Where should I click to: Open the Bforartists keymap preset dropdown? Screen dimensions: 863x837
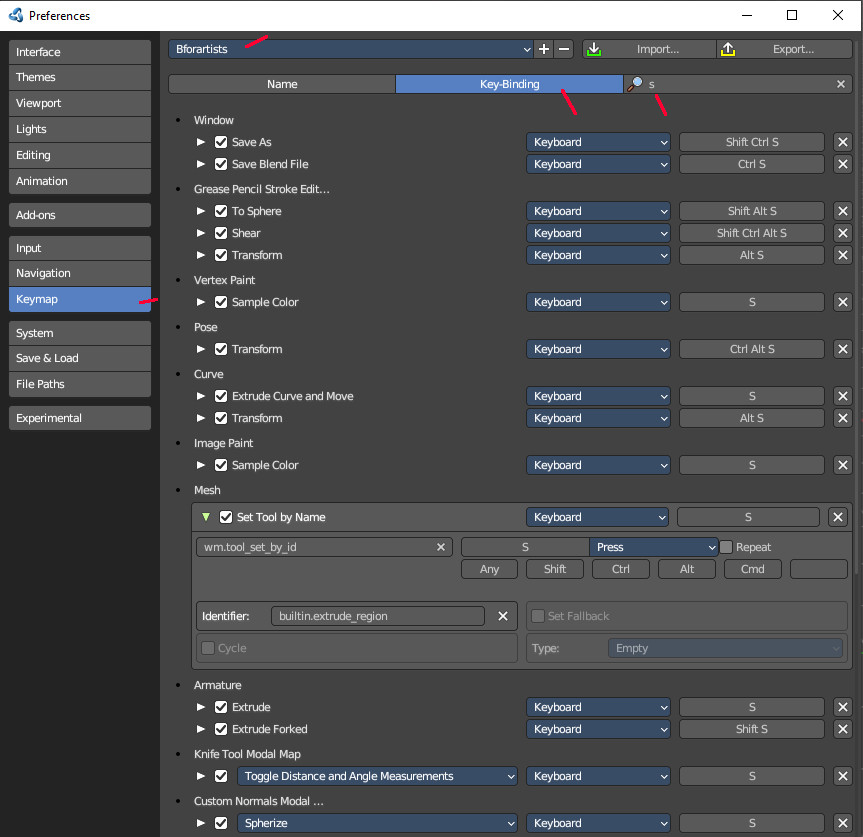tap(351, 49)
